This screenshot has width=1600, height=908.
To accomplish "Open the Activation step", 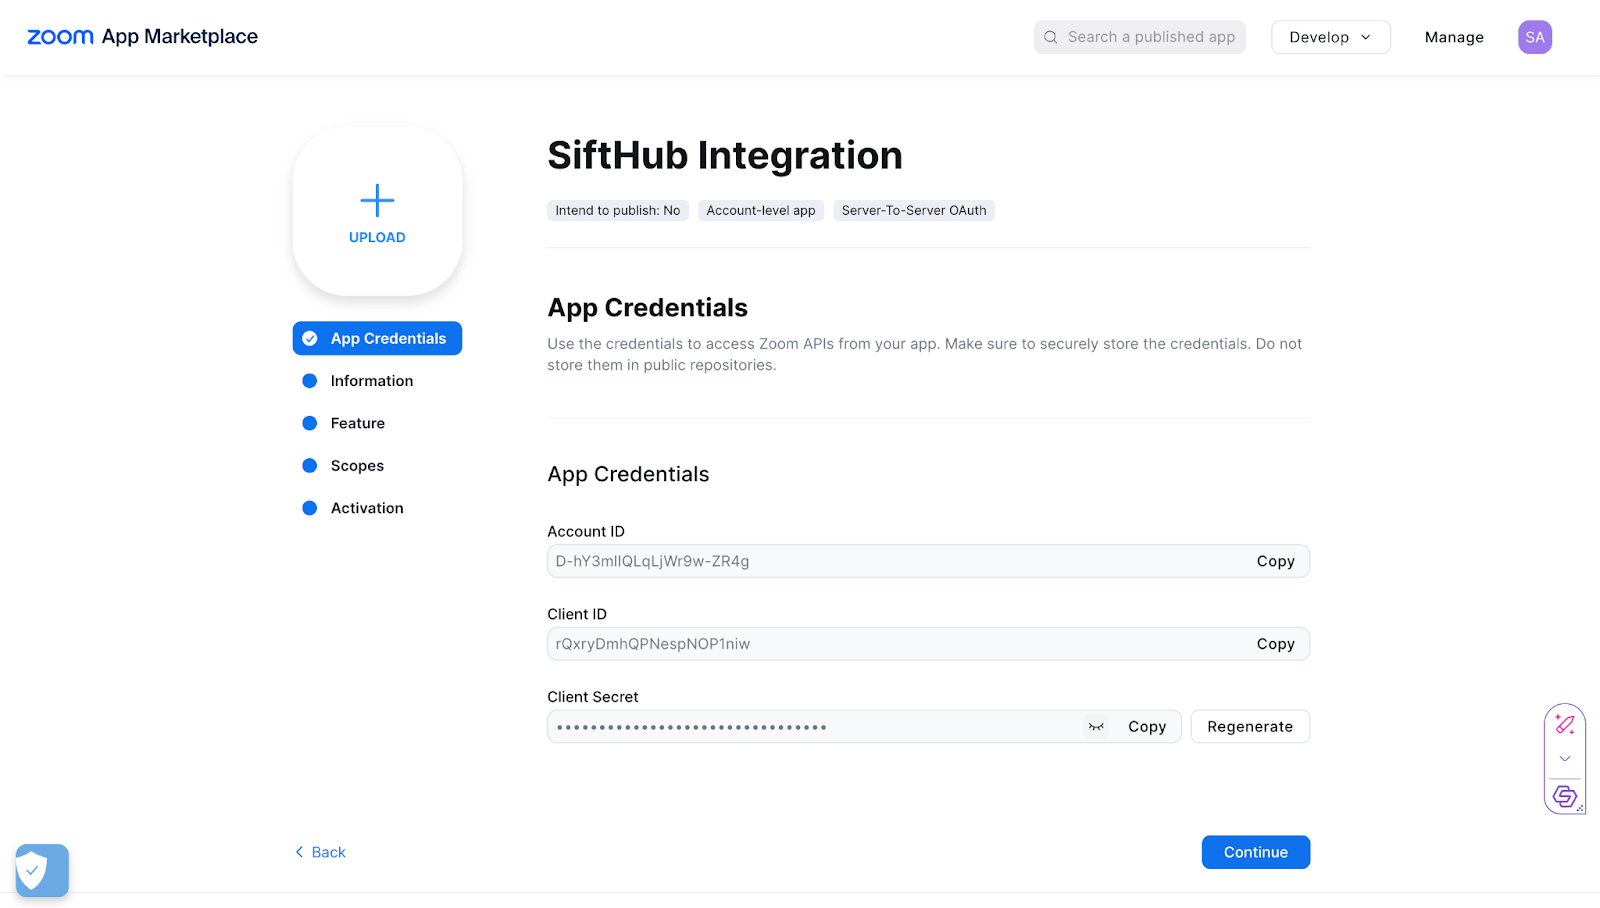I will pyautogui.click(x=367, y=508).
